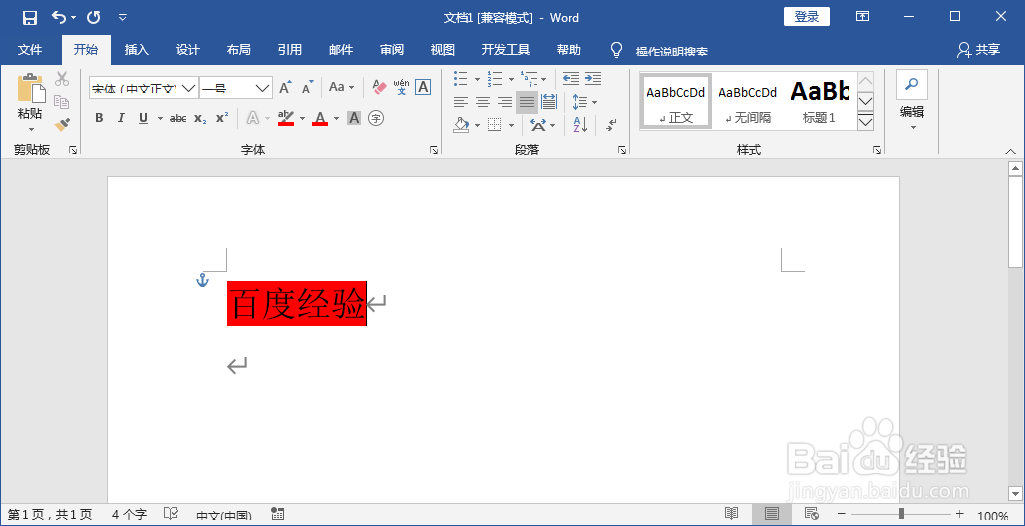Sort with A-Z icon

[580, 124]
